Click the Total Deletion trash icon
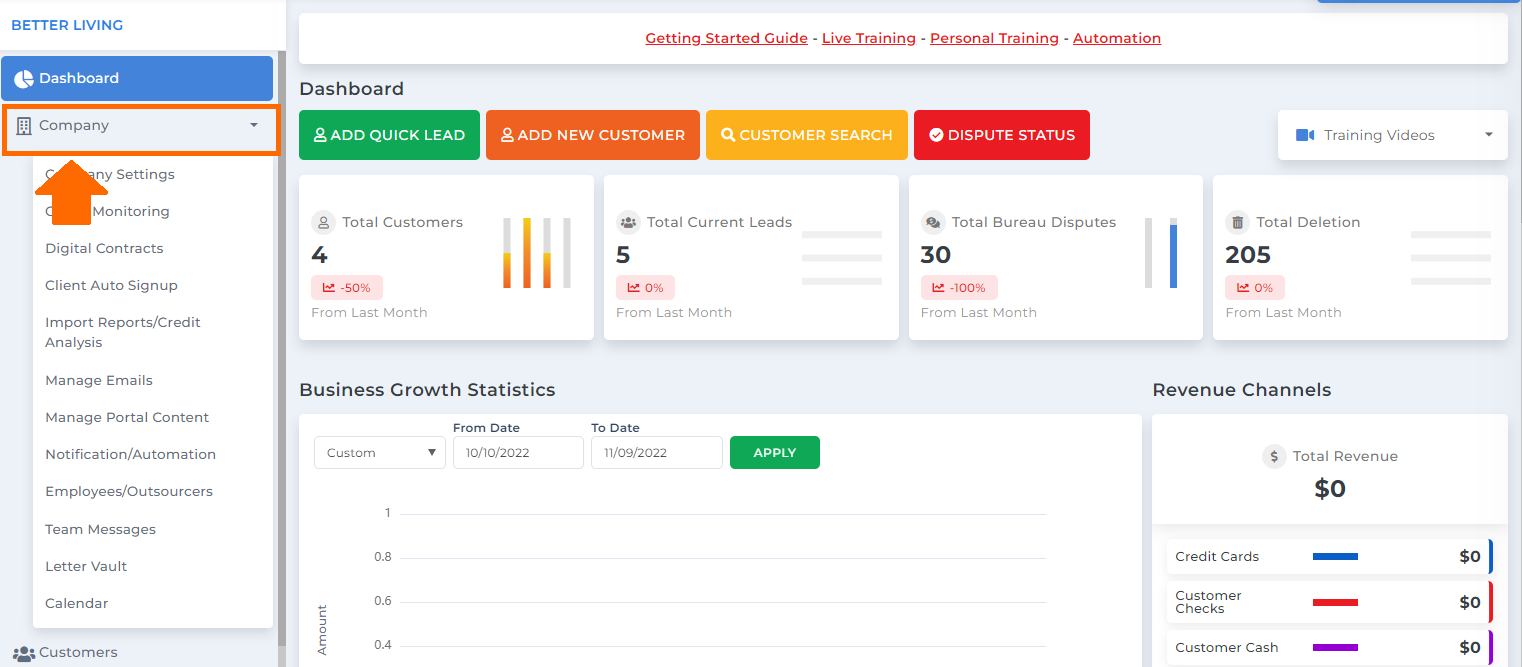Viewport: 1522px width, 667px height. [x=1237, y=221]
